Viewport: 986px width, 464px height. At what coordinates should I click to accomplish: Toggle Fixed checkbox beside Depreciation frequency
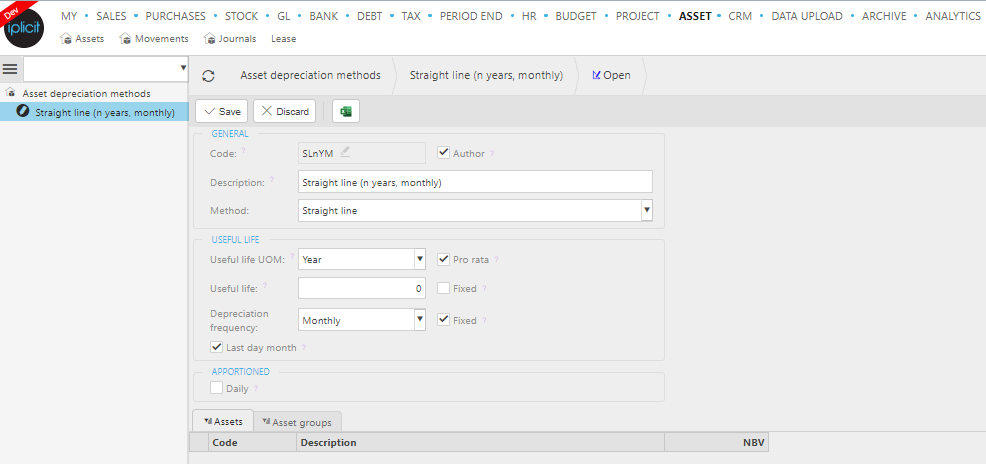pyautogui.click(x=444, y=319)
